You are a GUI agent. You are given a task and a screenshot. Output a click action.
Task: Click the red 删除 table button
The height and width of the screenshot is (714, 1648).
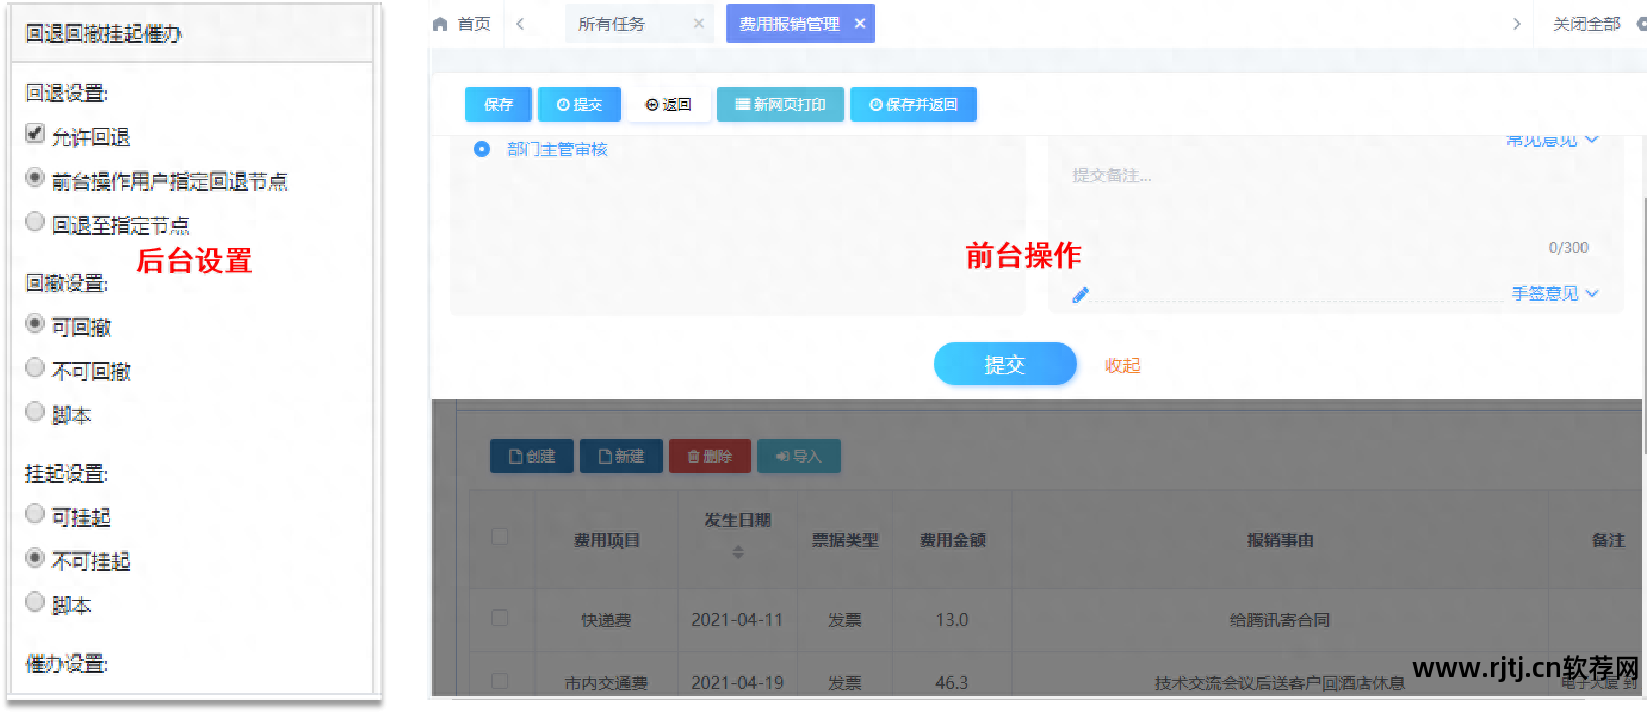(710, 456)
